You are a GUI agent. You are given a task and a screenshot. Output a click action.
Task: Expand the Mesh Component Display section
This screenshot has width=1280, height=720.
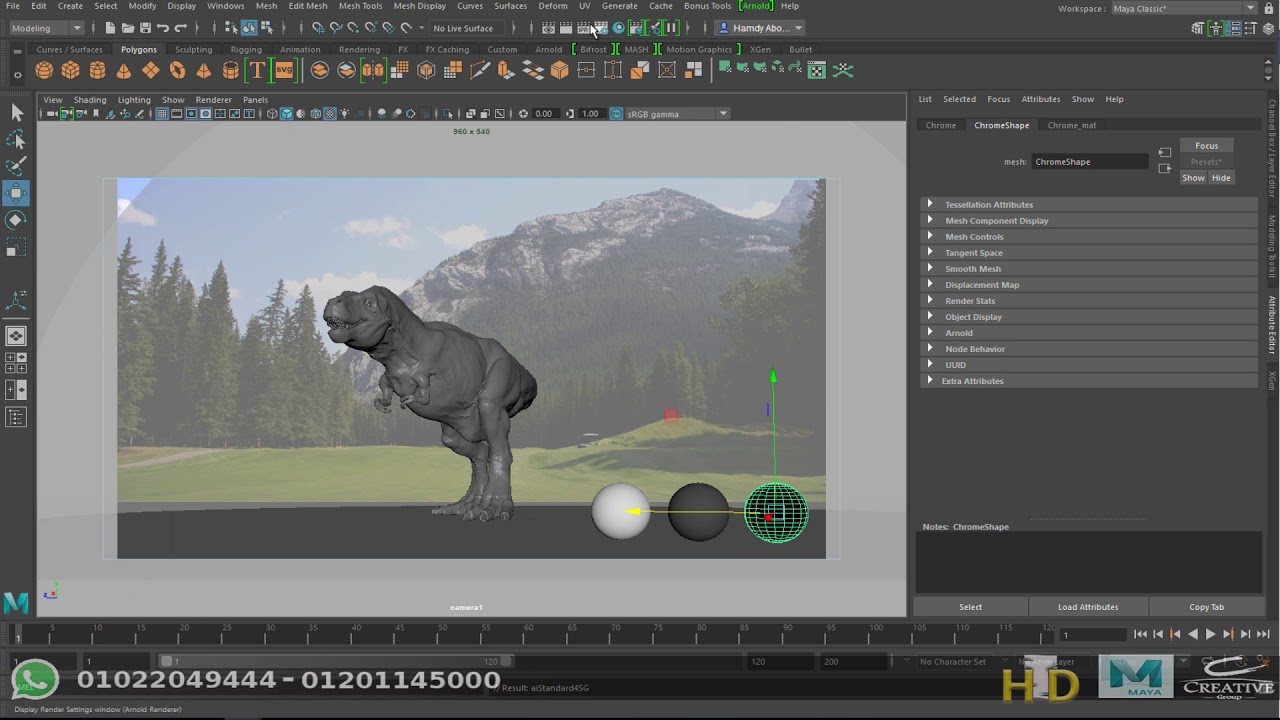tap(1088, 220)
